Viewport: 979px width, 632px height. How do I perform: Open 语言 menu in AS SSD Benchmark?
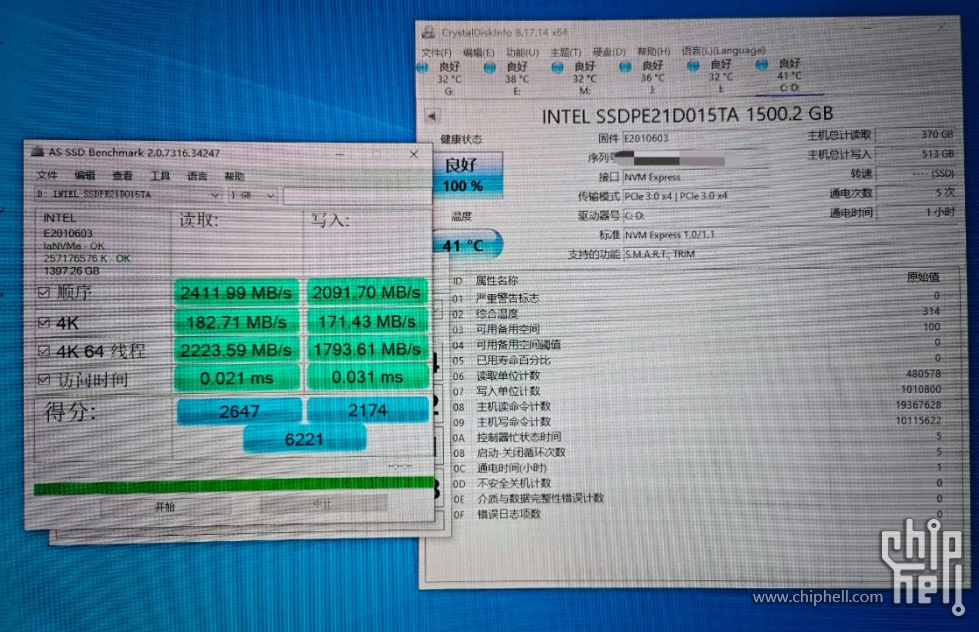(197, 176)
